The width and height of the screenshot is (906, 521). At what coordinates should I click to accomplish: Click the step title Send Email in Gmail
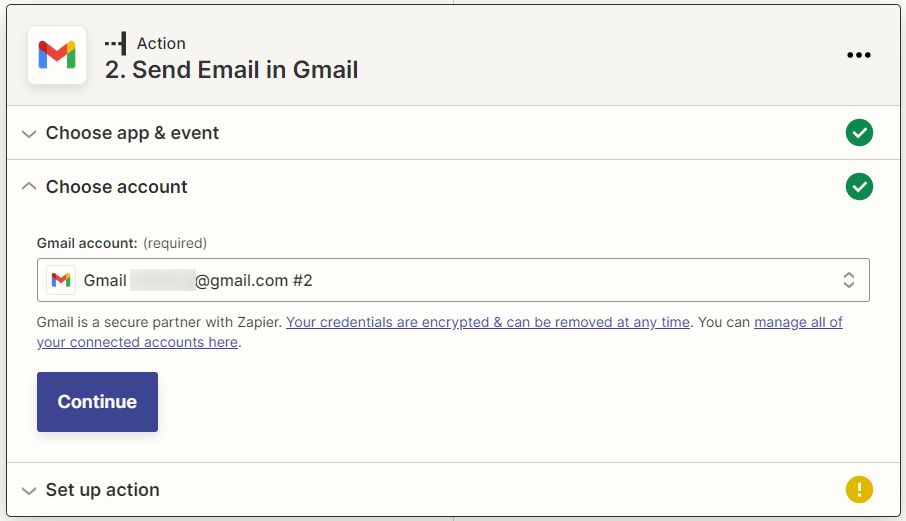point(231,70)
